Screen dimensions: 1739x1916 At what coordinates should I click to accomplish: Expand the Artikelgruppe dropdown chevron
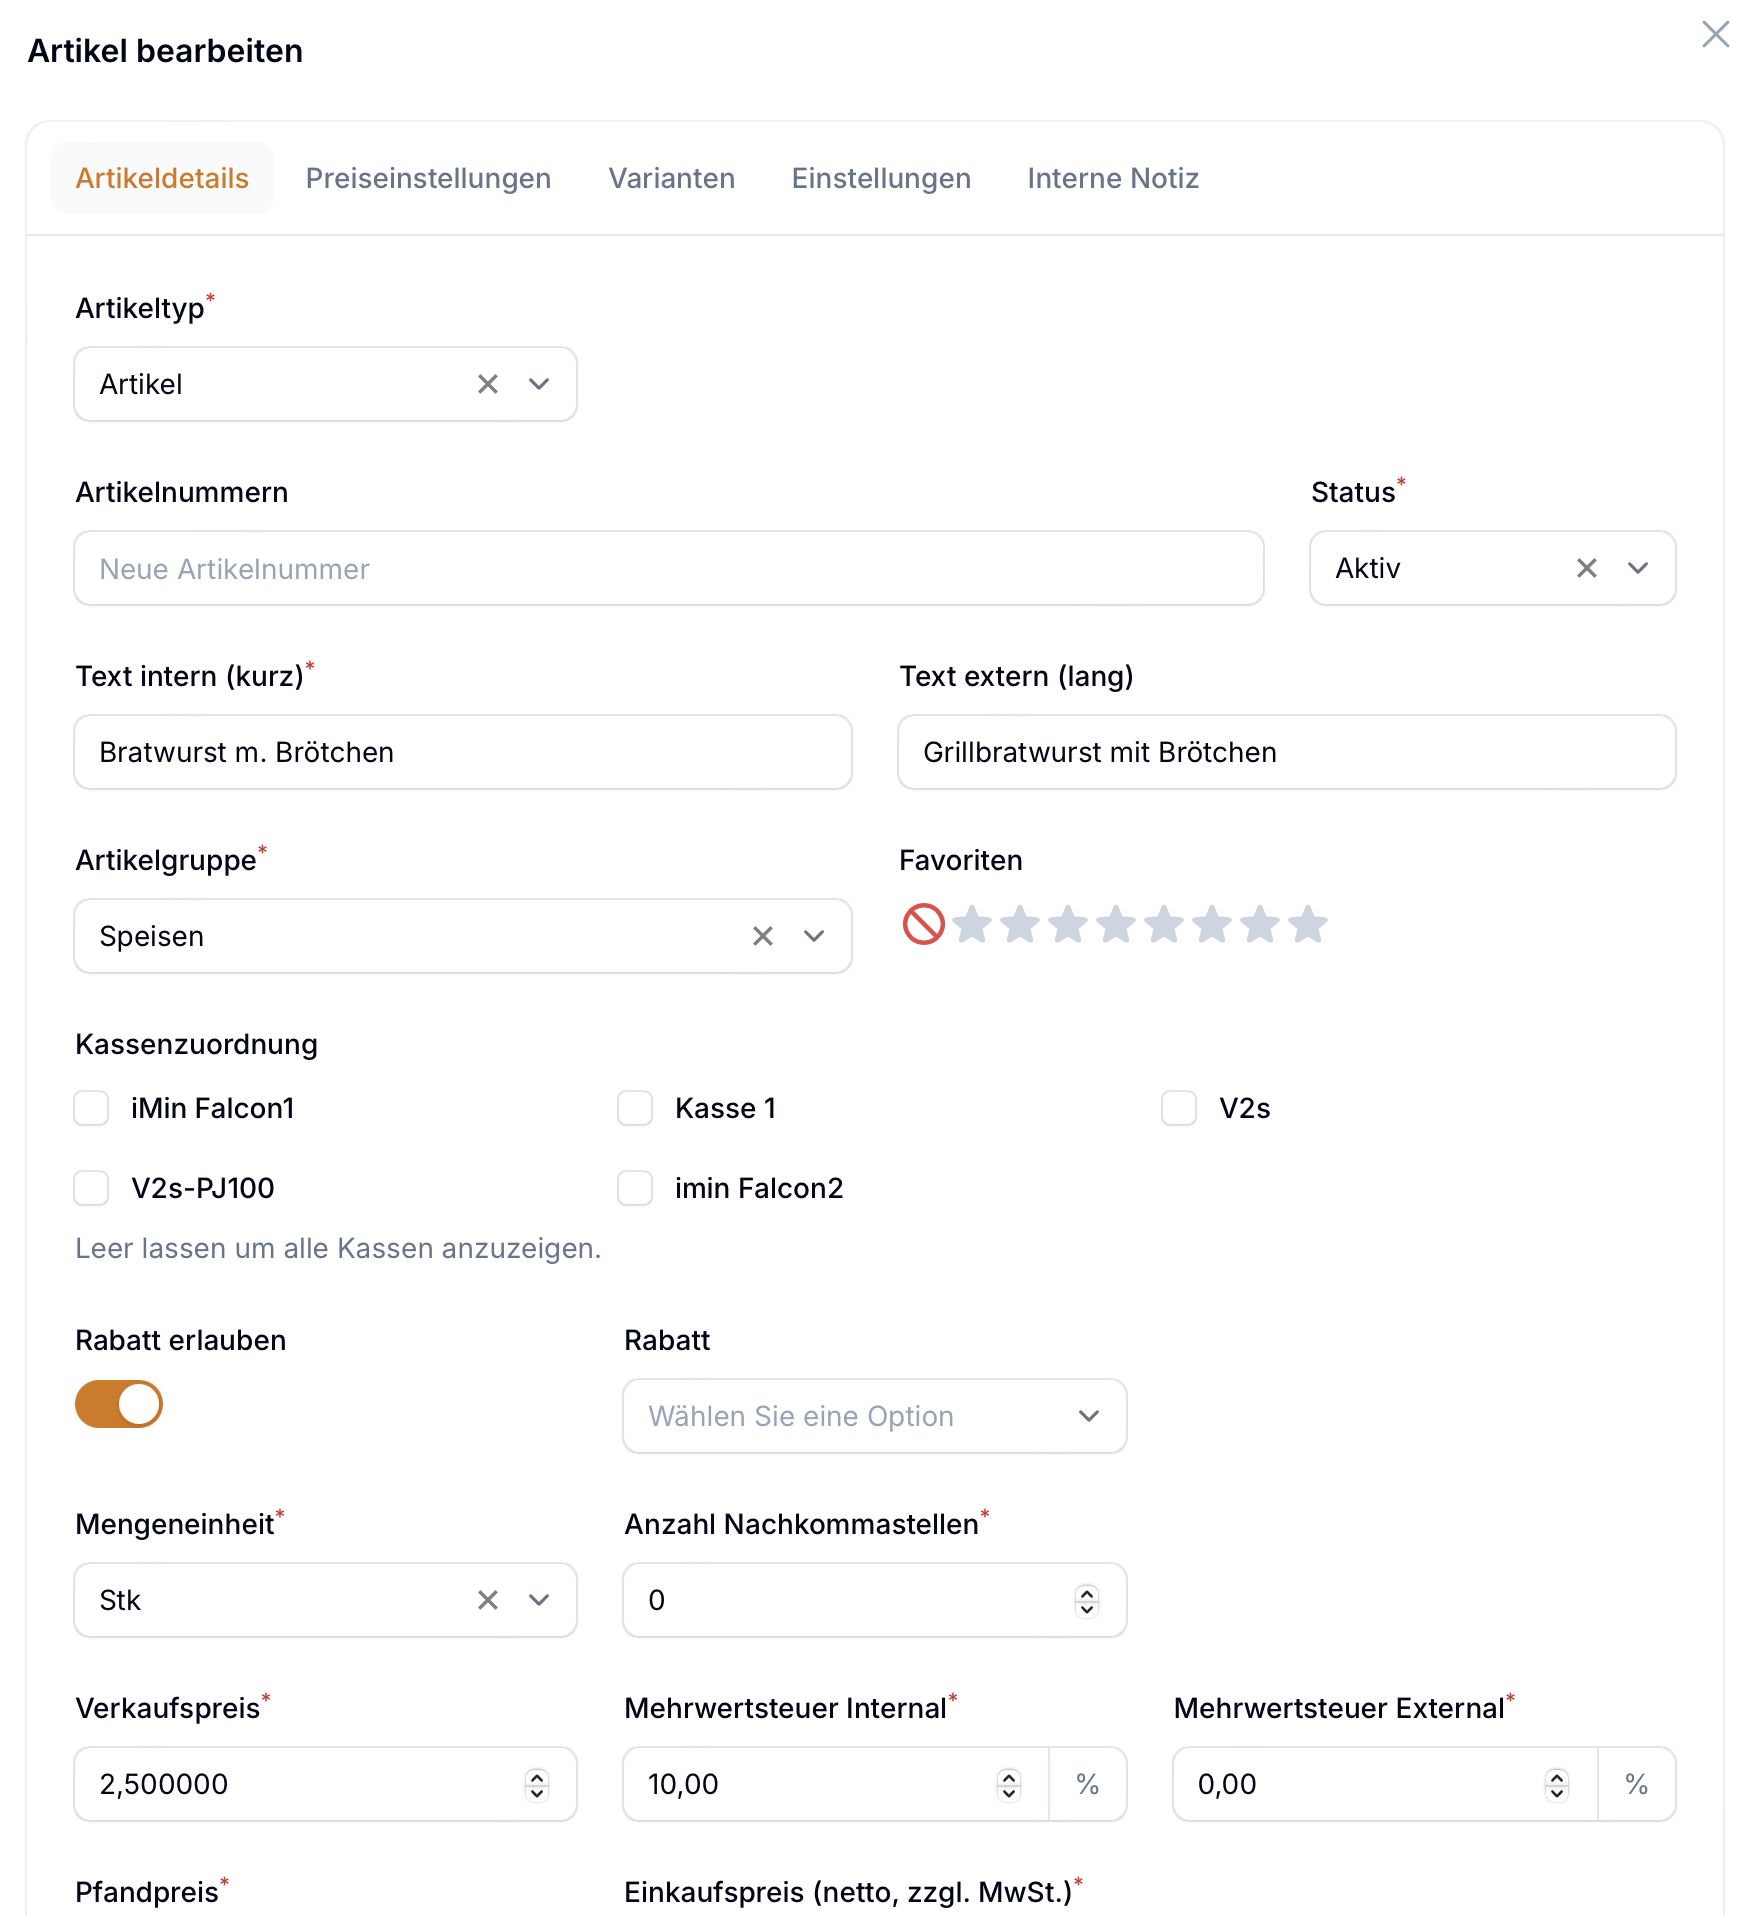(x=814, y=936)
